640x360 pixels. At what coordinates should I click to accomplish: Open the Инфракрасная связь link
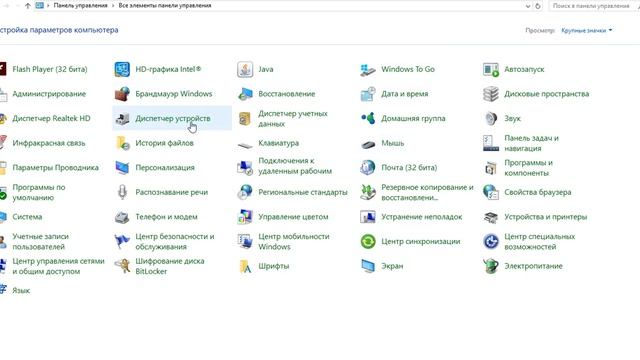point(49,143)
